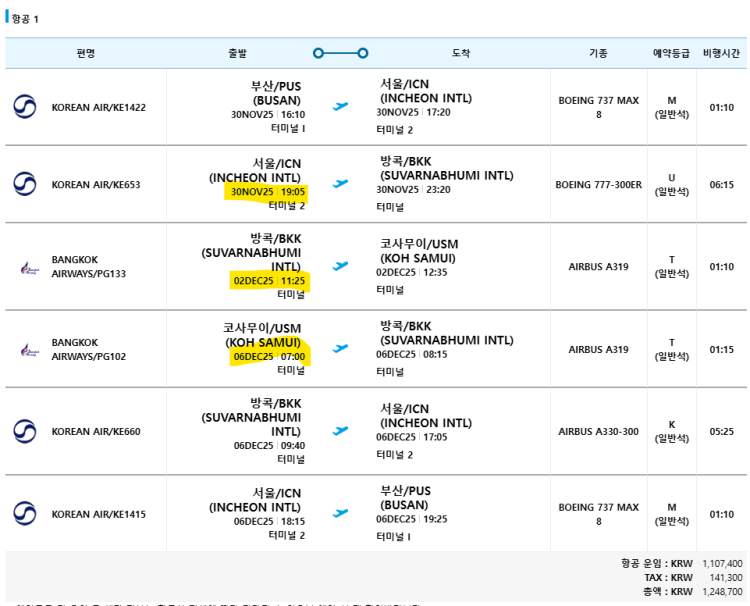
Task: Click booking class K (일반석)
Action: 672,432
